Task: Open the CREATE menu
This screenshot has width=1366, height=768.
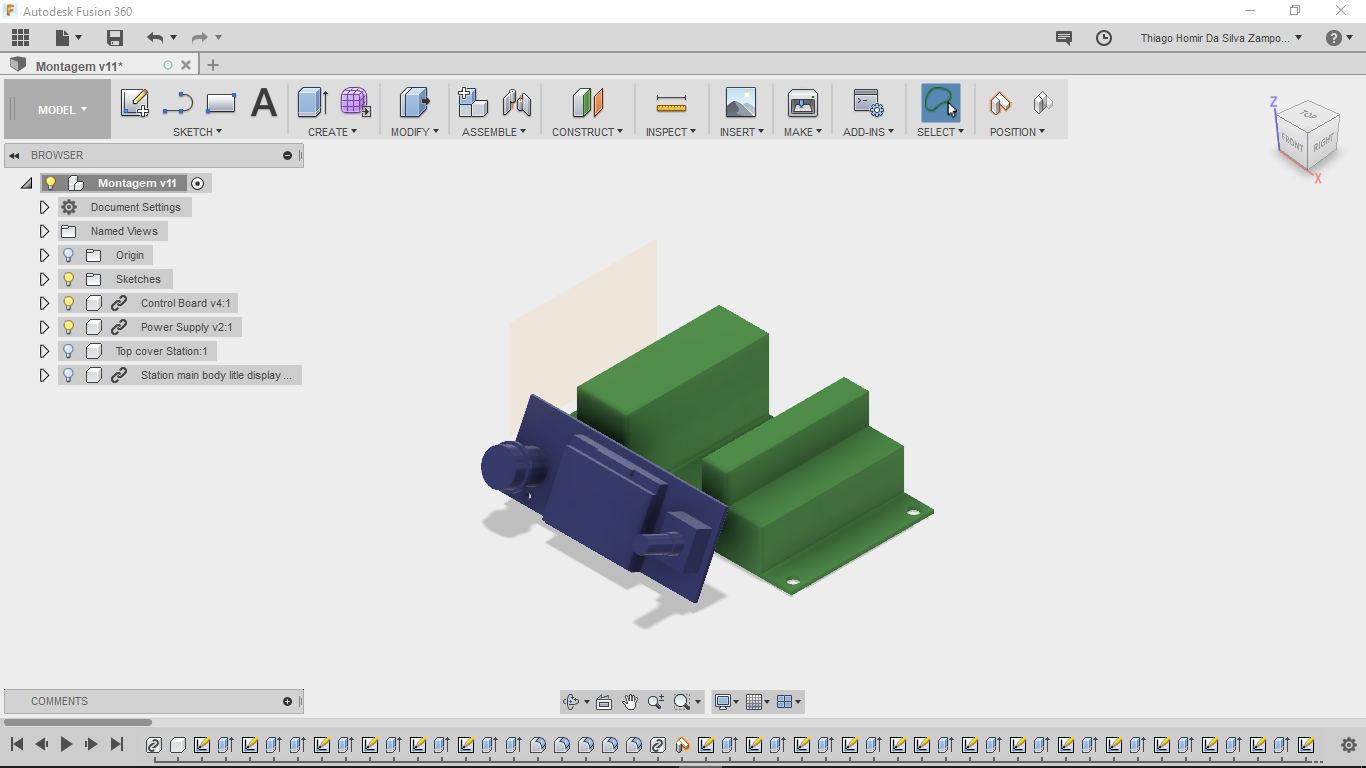Action: [x=332, y=132]
